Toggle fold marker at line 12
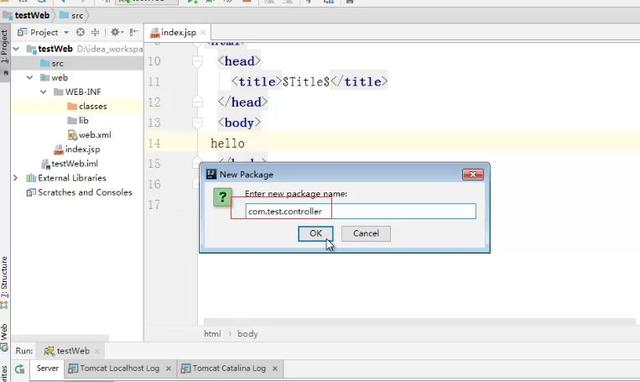Viewport: 640px width, 382px height. tap(197, 102)
